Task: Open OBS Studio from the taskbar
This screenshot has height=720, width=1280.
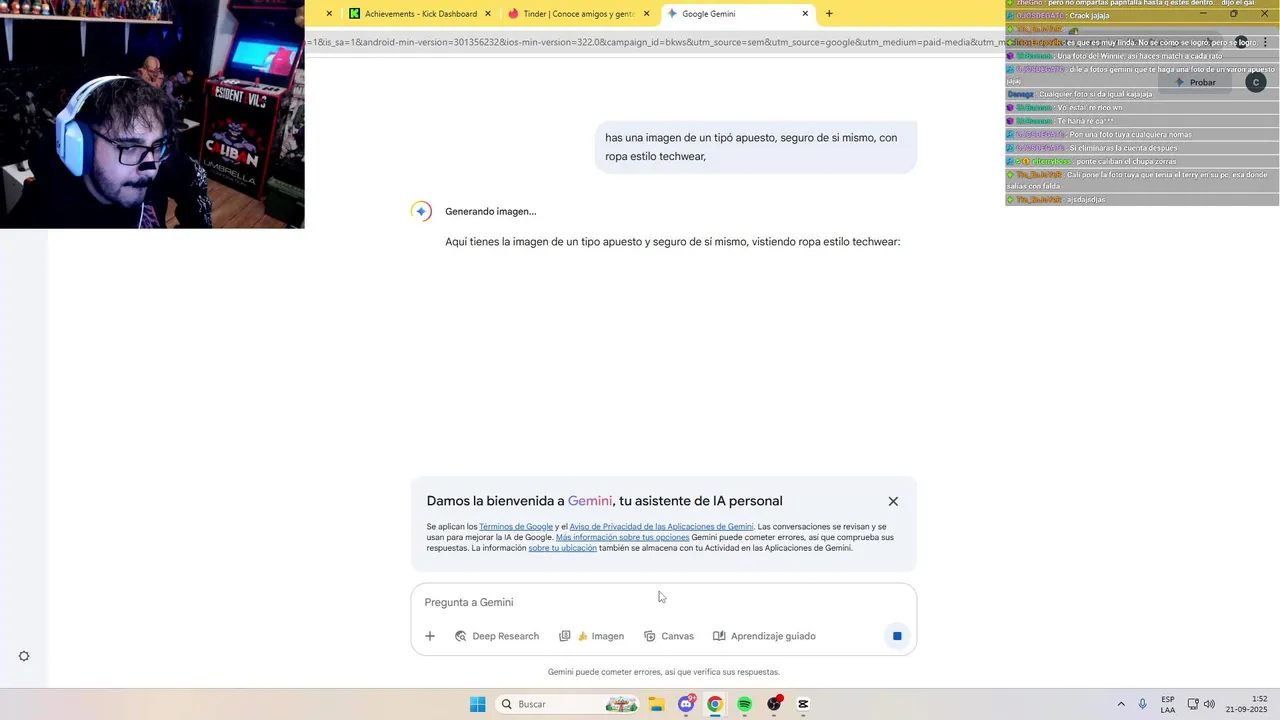Action: 774,704
